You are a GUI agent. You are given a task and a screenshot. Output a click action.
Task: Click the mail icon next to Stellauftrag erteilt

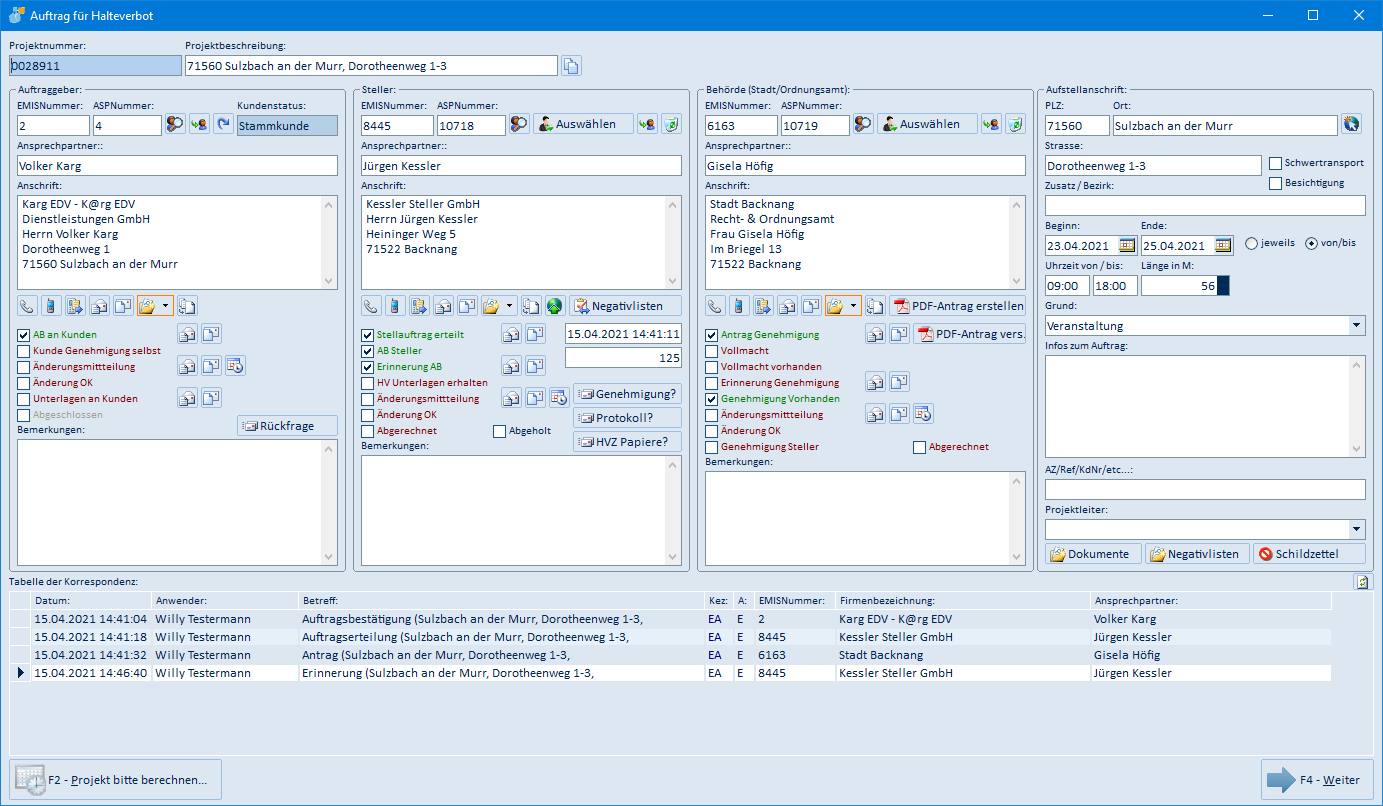coord(512,334)
